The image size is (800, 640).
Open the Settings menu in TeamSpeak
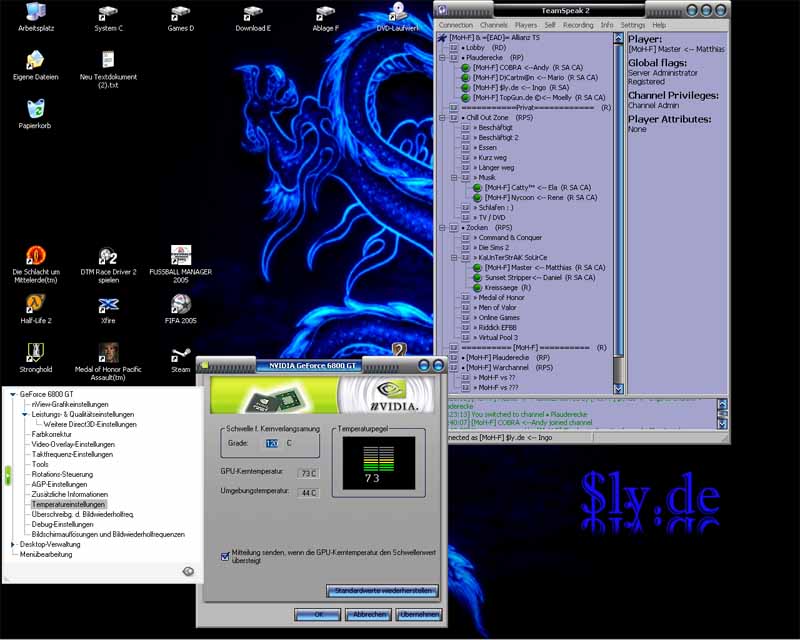tap(633, 25)
